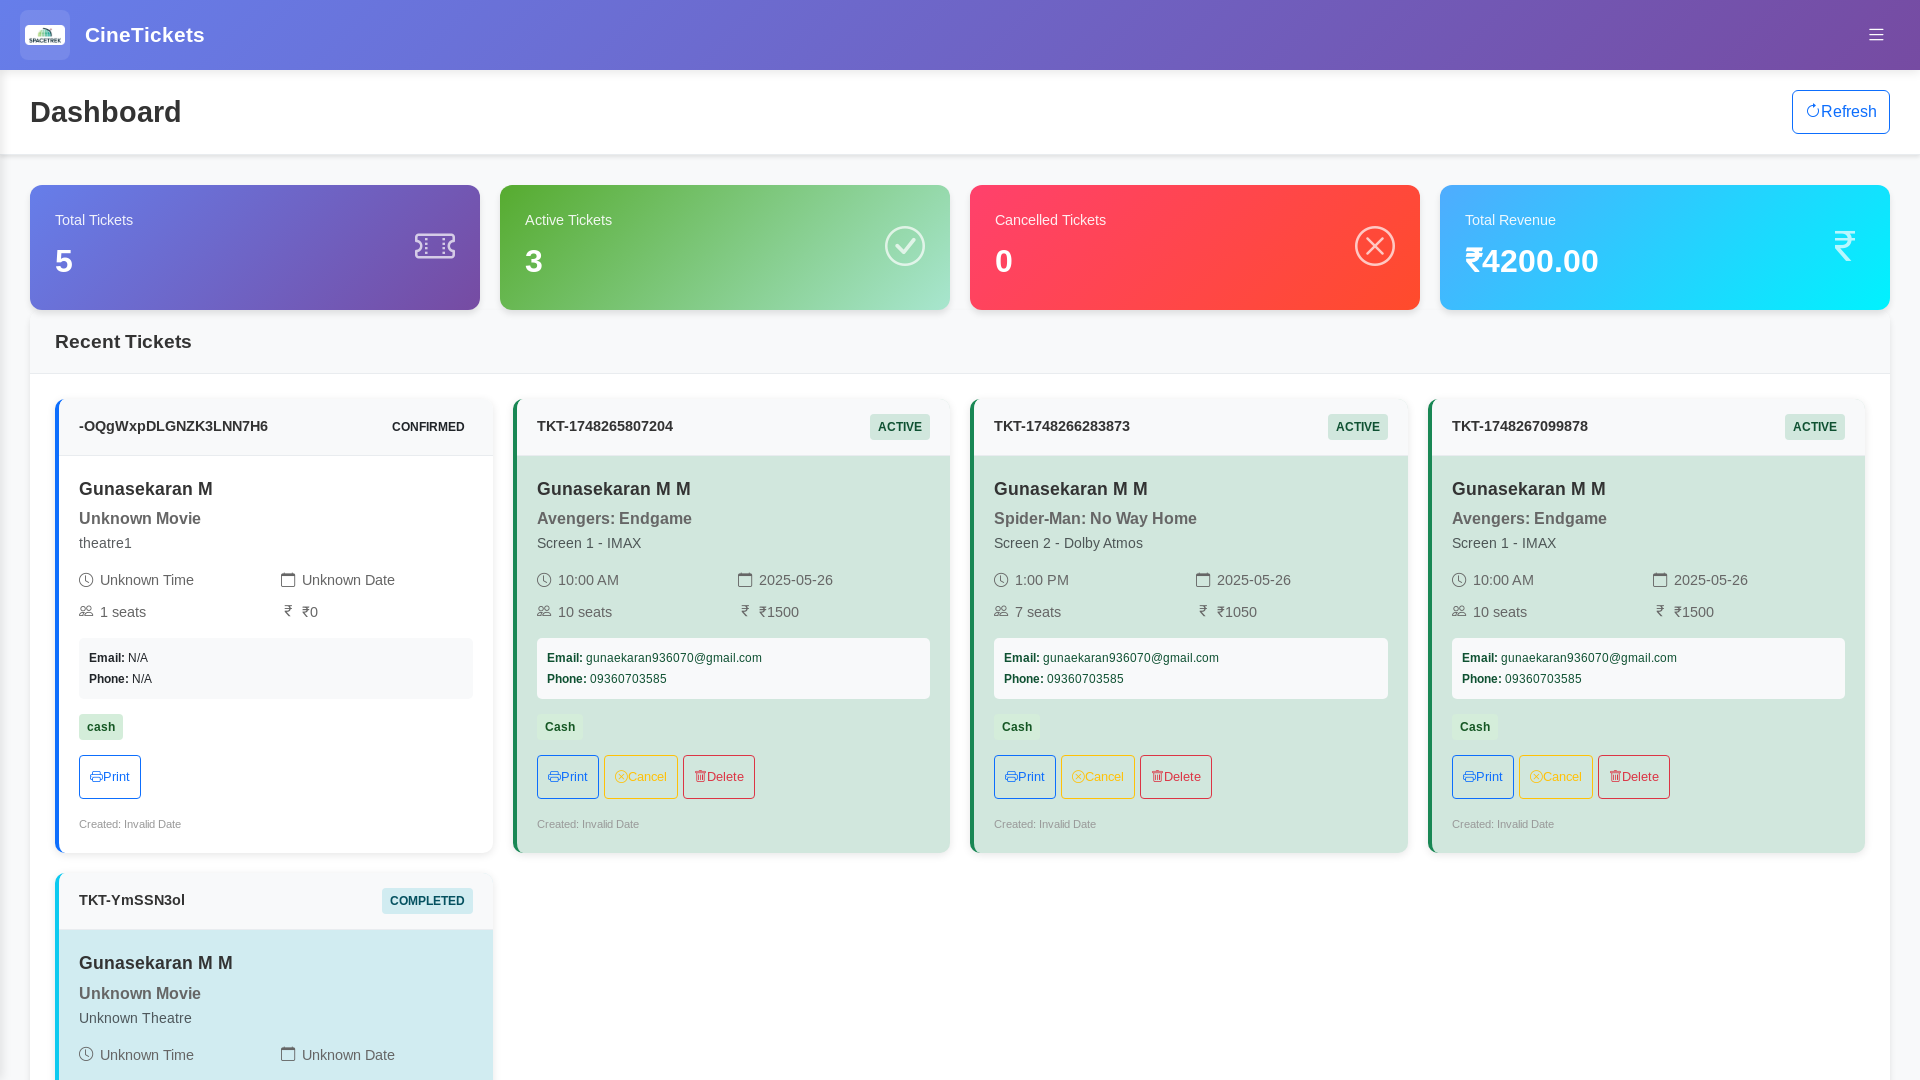Click the Dashboard page title

pyautogui.click(x=106, y=112)
